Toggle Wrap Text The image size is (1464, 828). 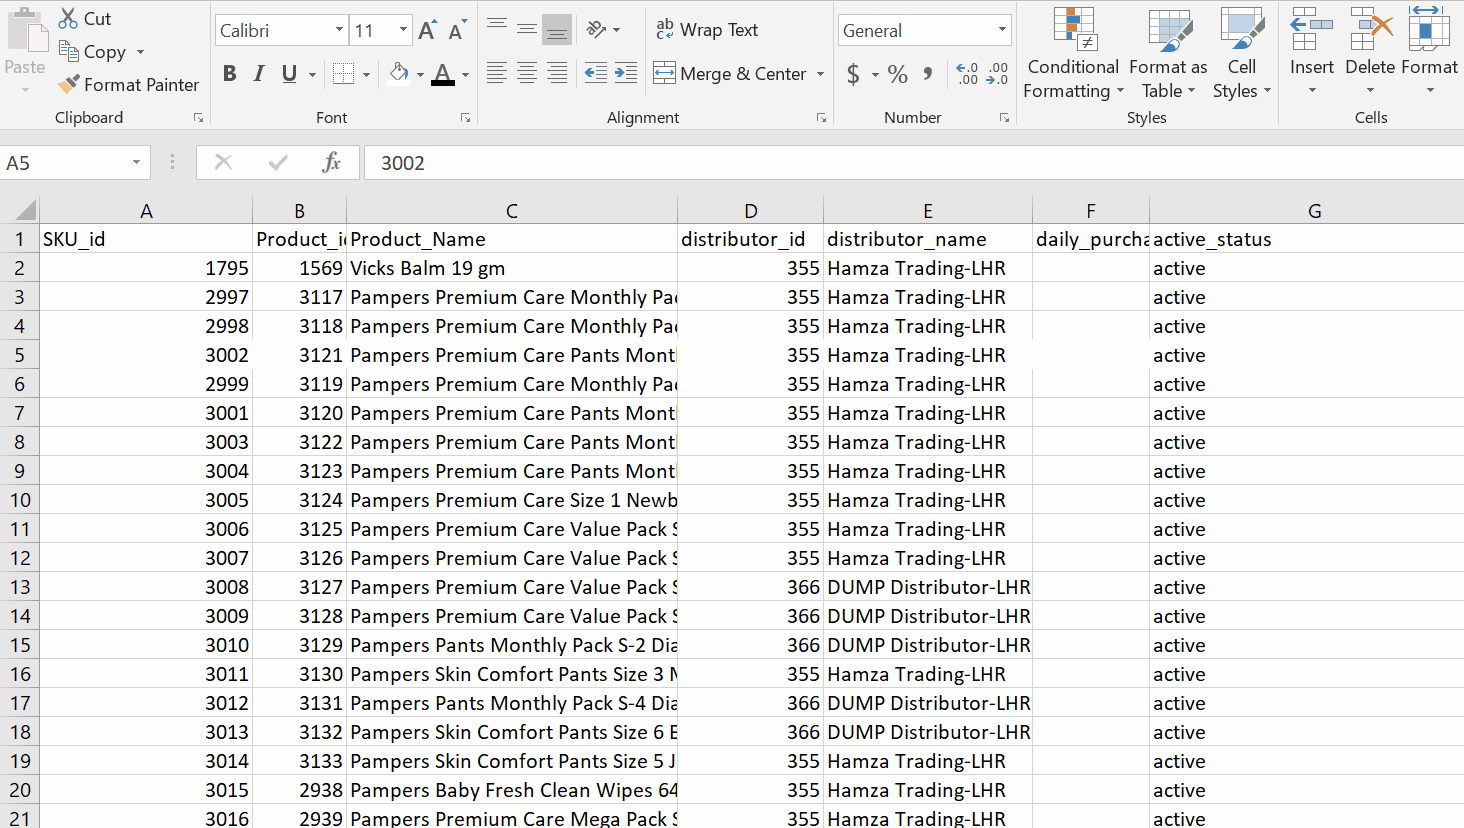click(707, 29)
